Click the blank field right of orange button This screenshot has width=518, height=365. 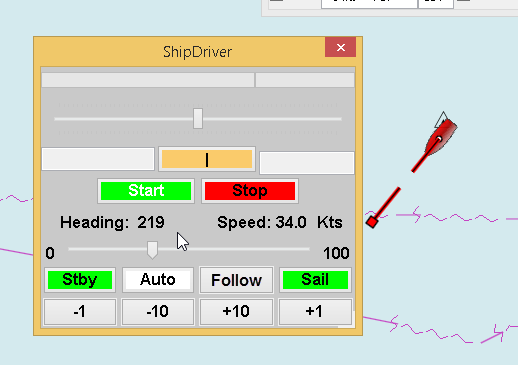307,163
